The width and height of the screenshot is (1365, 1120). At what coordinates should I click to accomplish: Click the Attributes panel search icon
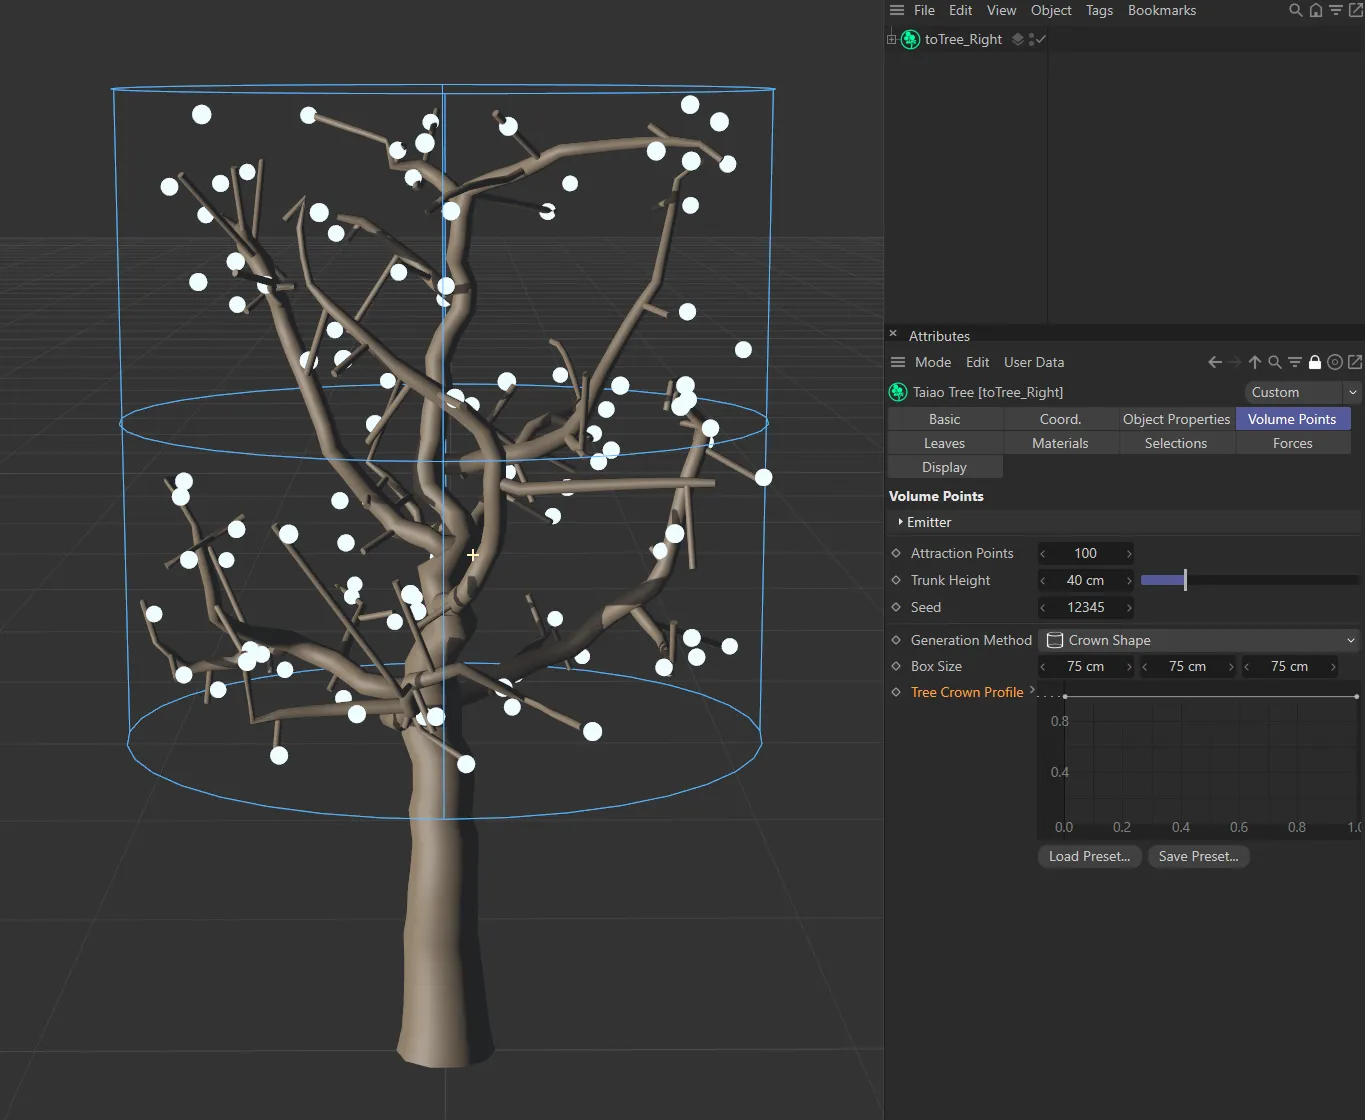coord(1275,363)
